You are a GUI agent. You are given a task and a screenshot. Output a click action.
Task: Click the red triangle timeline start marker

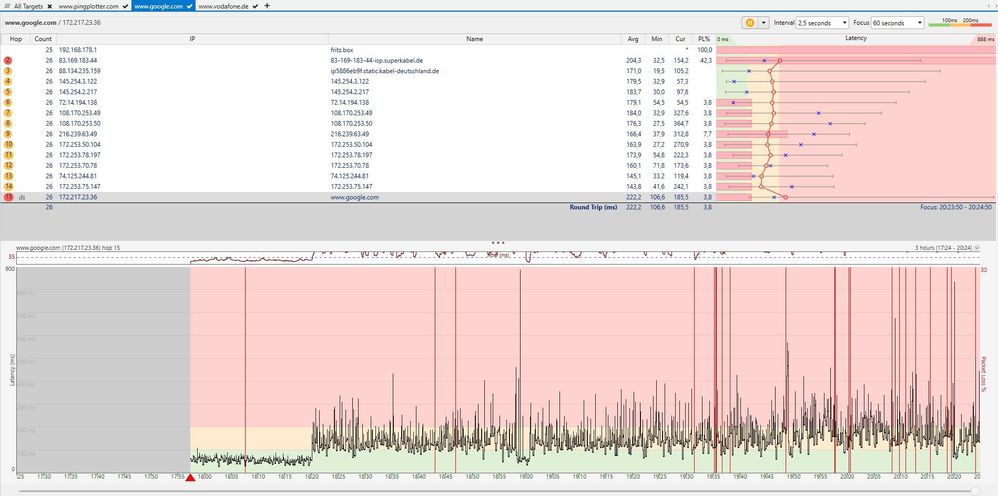(x=190, y=478)
